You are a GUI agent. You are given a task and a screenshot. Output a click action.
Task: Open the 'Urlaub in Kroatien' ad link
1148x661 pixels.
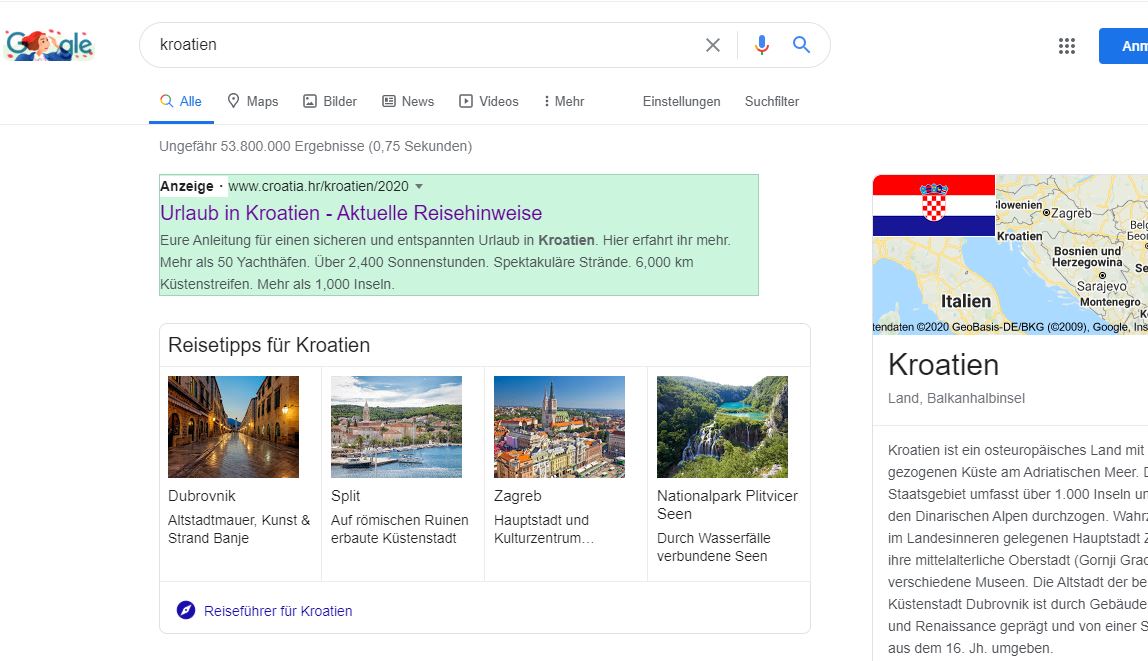click(351, 213)
